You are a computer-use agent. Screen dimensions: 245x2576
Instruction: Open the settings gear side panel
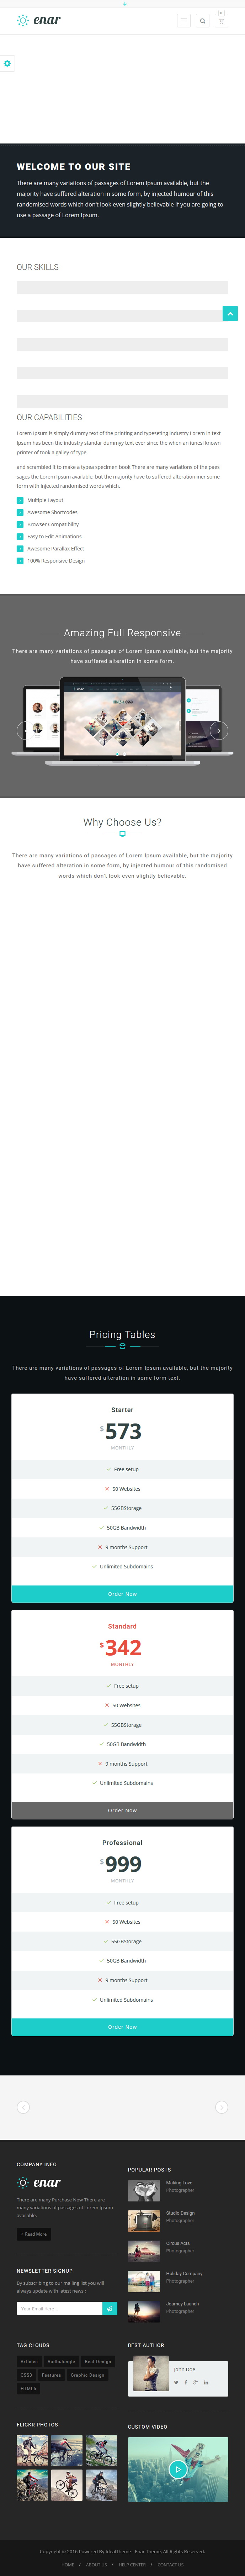pos(7,63)
